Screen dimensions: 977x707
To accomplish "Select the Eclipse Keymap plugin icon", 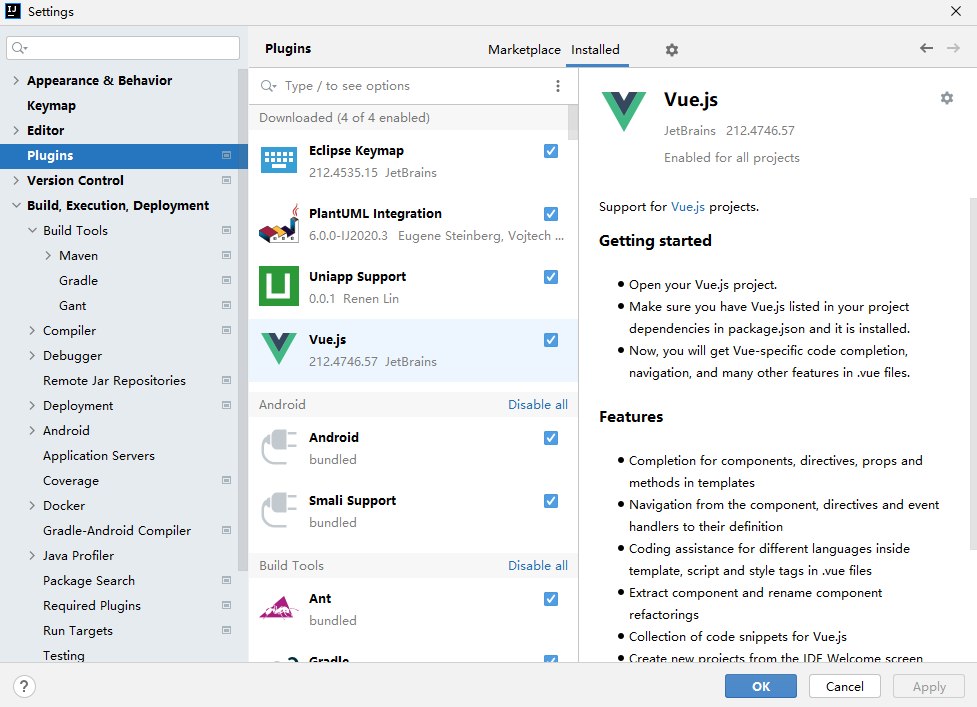I will click(x=279, y=160).
